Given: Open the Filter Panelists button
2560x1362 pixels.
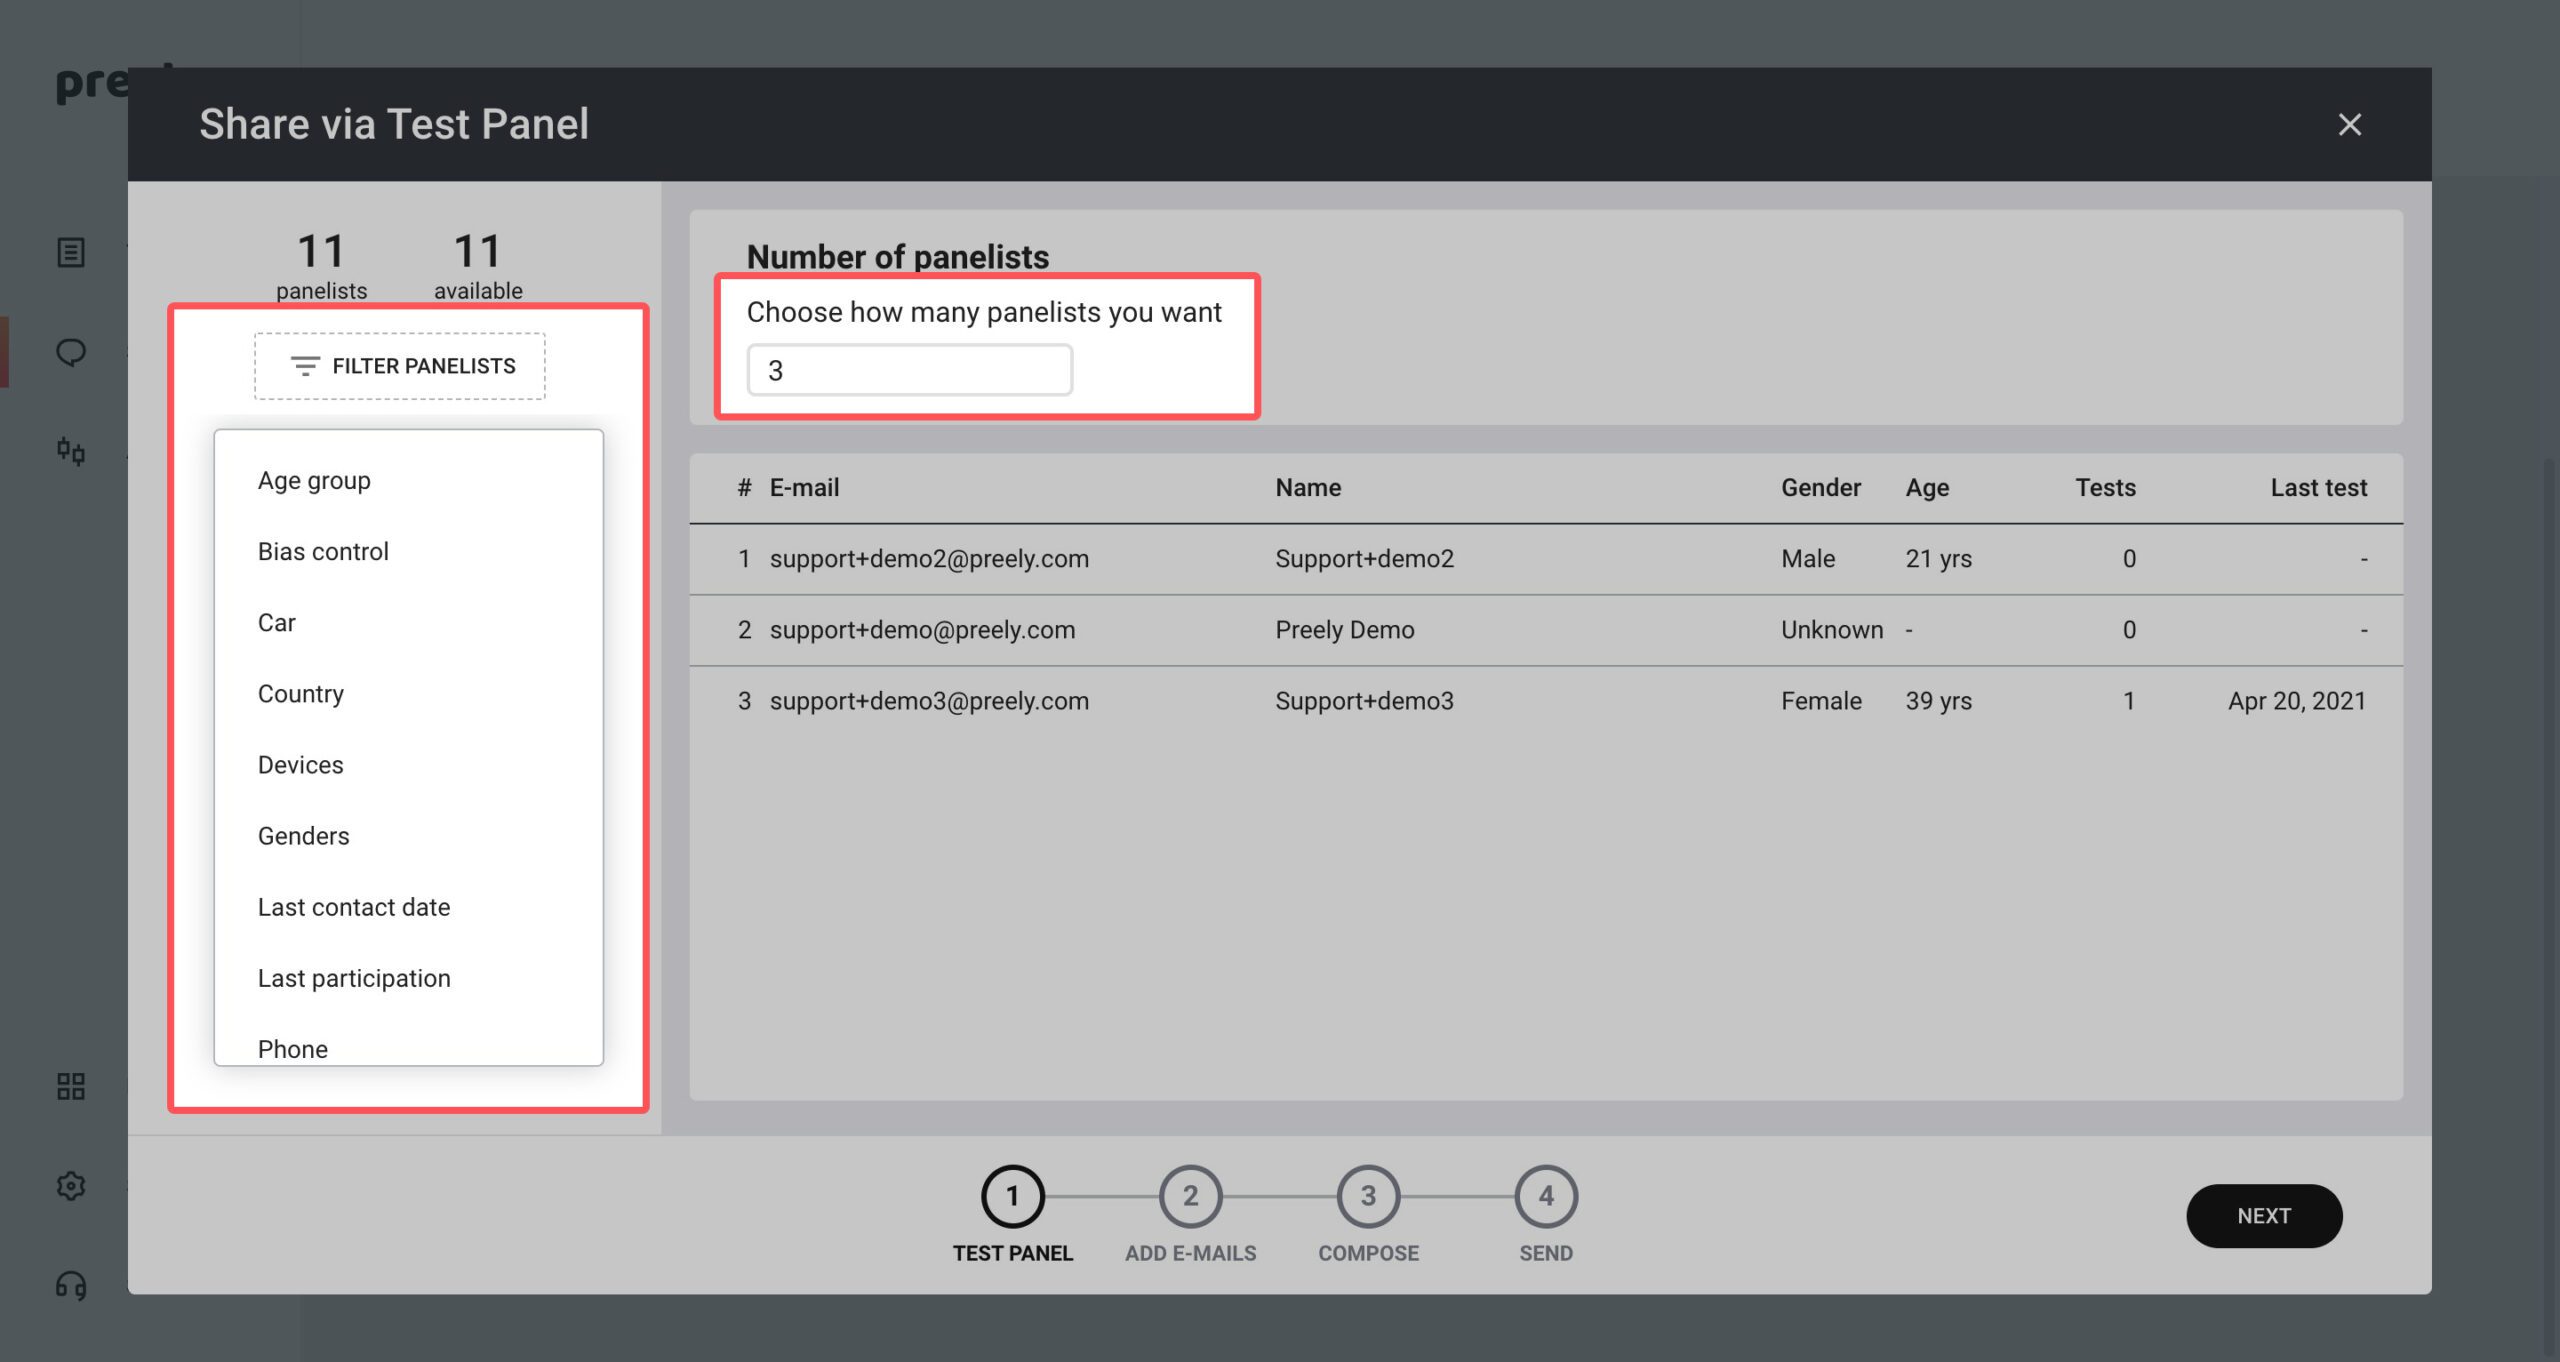Looking at the screenshot, I should tap(400, 366).
